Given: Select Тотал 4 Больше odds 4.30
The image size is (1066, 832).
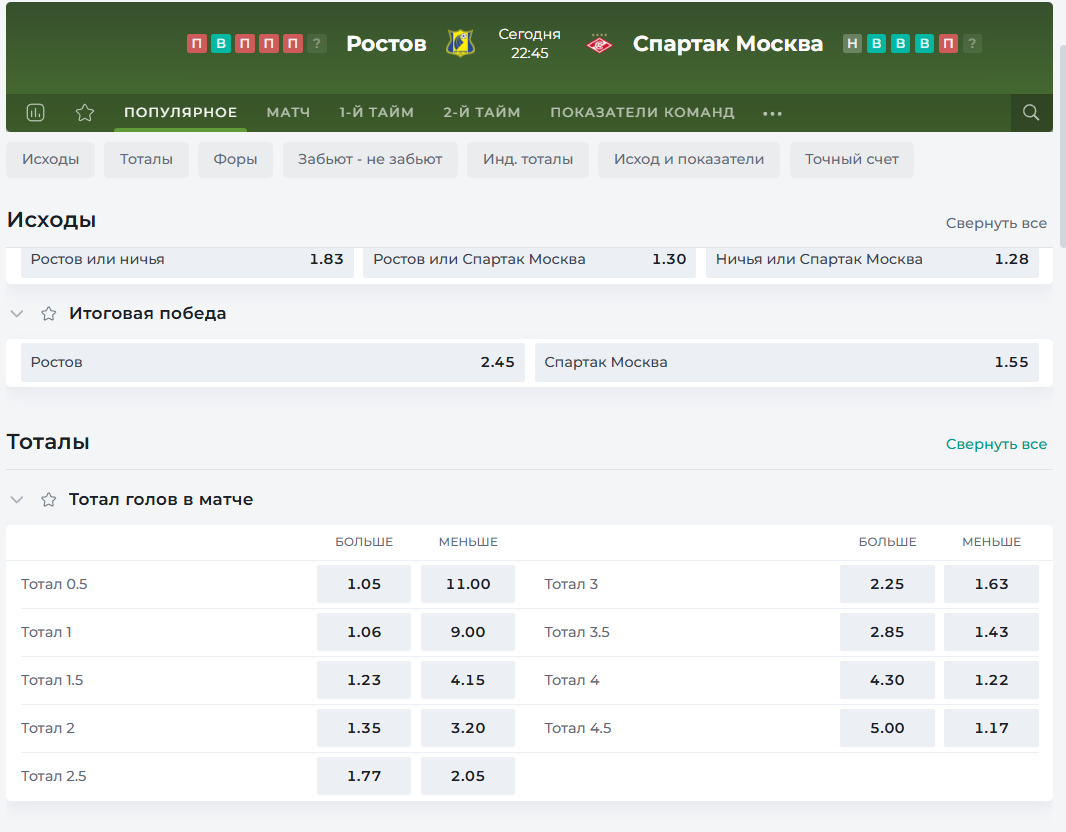Looking at the screenshot, I should [x=887, y=680].
